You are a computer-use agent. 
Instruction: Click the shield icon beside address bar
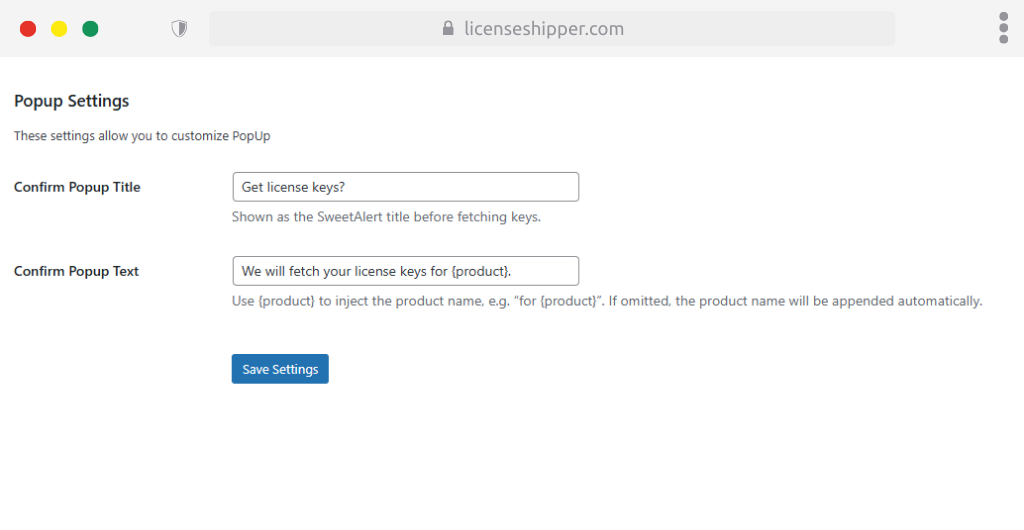(179, 29)
